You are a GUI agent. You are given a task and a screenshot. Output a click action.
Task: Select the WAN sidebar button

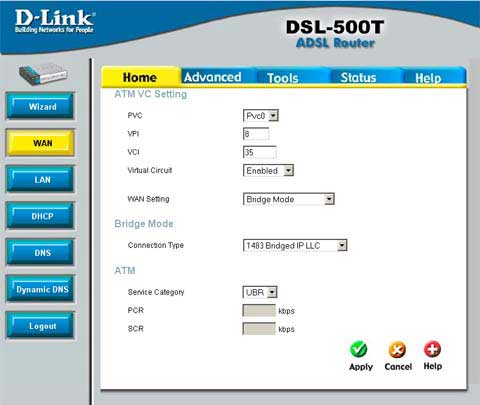(x=40, y=143)
